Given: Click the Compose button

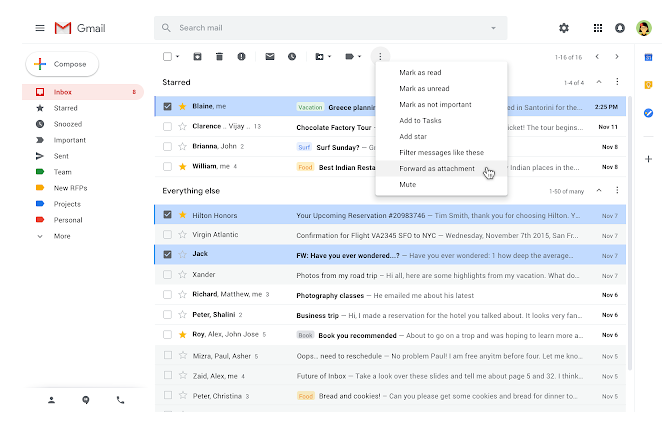Looking at the screenshot, I should point(62,64).
